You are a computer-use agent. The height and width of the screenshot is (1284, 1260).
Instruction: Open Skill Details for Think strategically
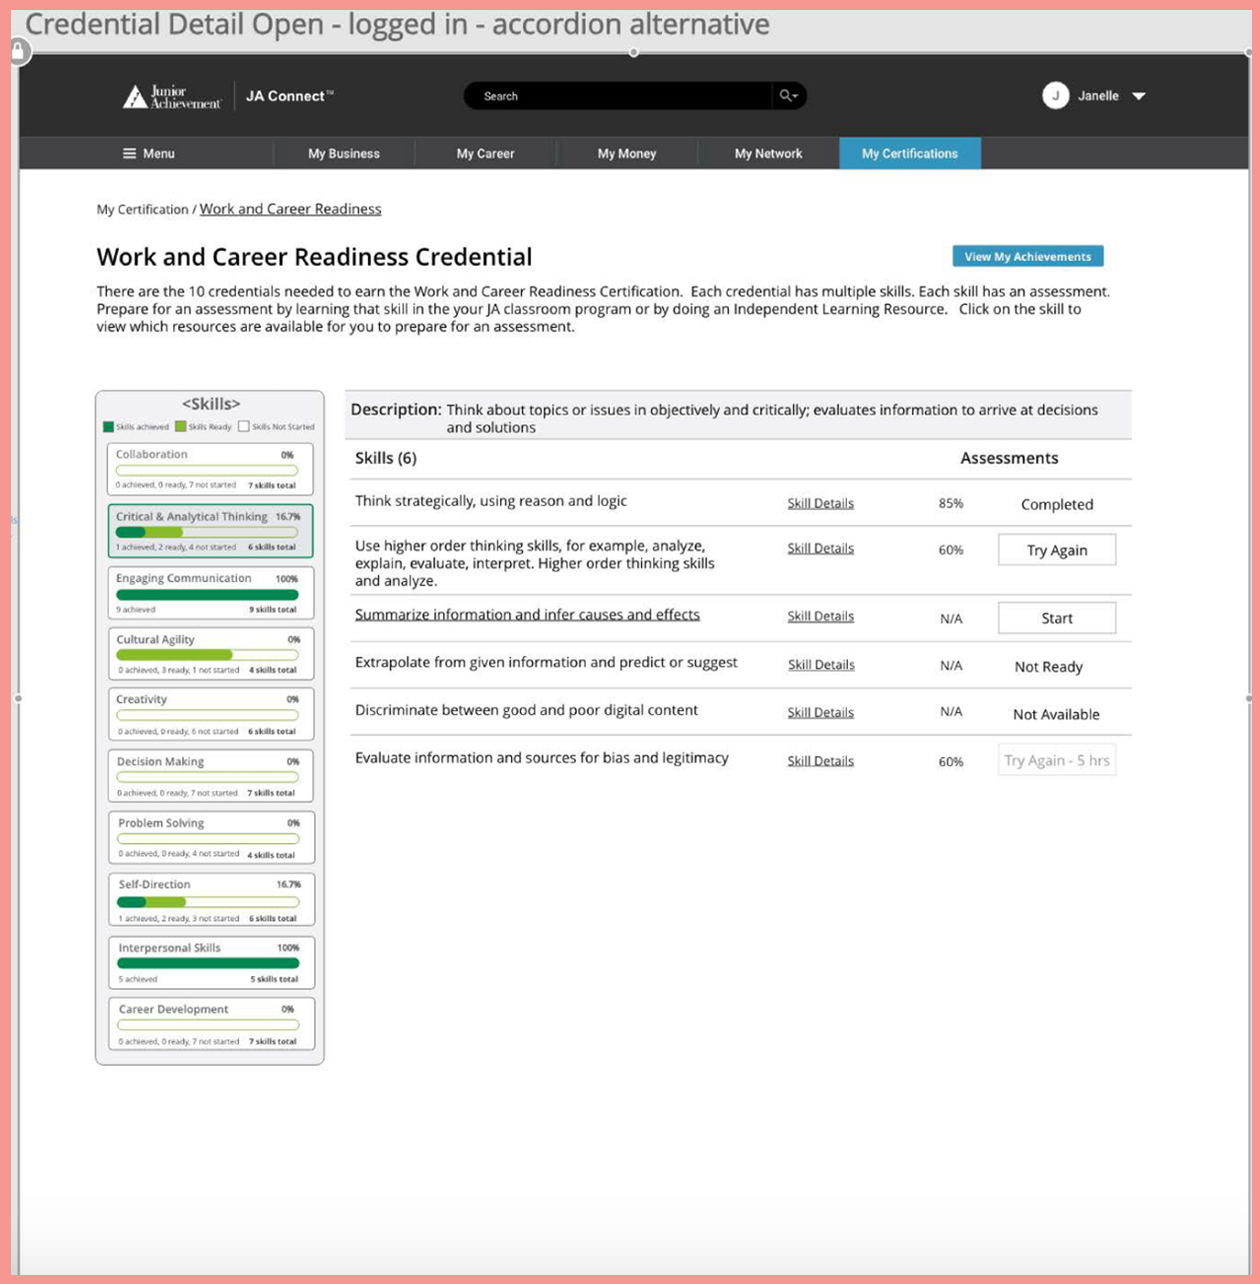point(820,503)
